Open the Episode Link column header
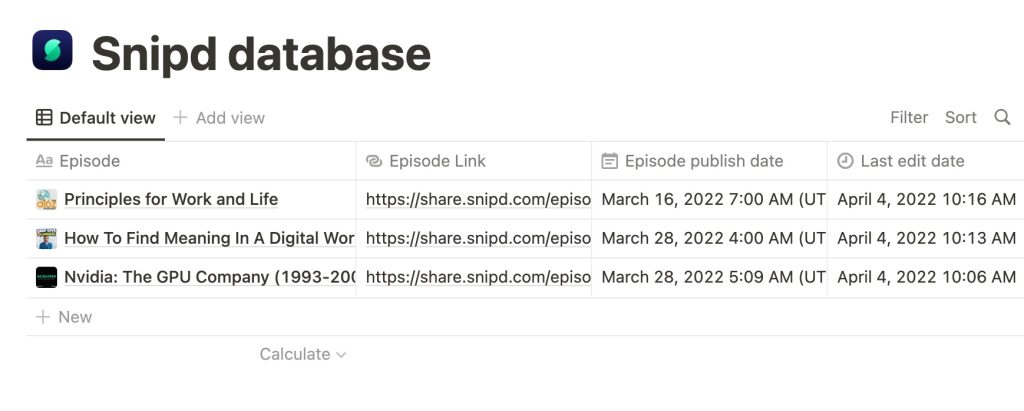Viewport: 1024px width, 411px height. tap(474, 161)
